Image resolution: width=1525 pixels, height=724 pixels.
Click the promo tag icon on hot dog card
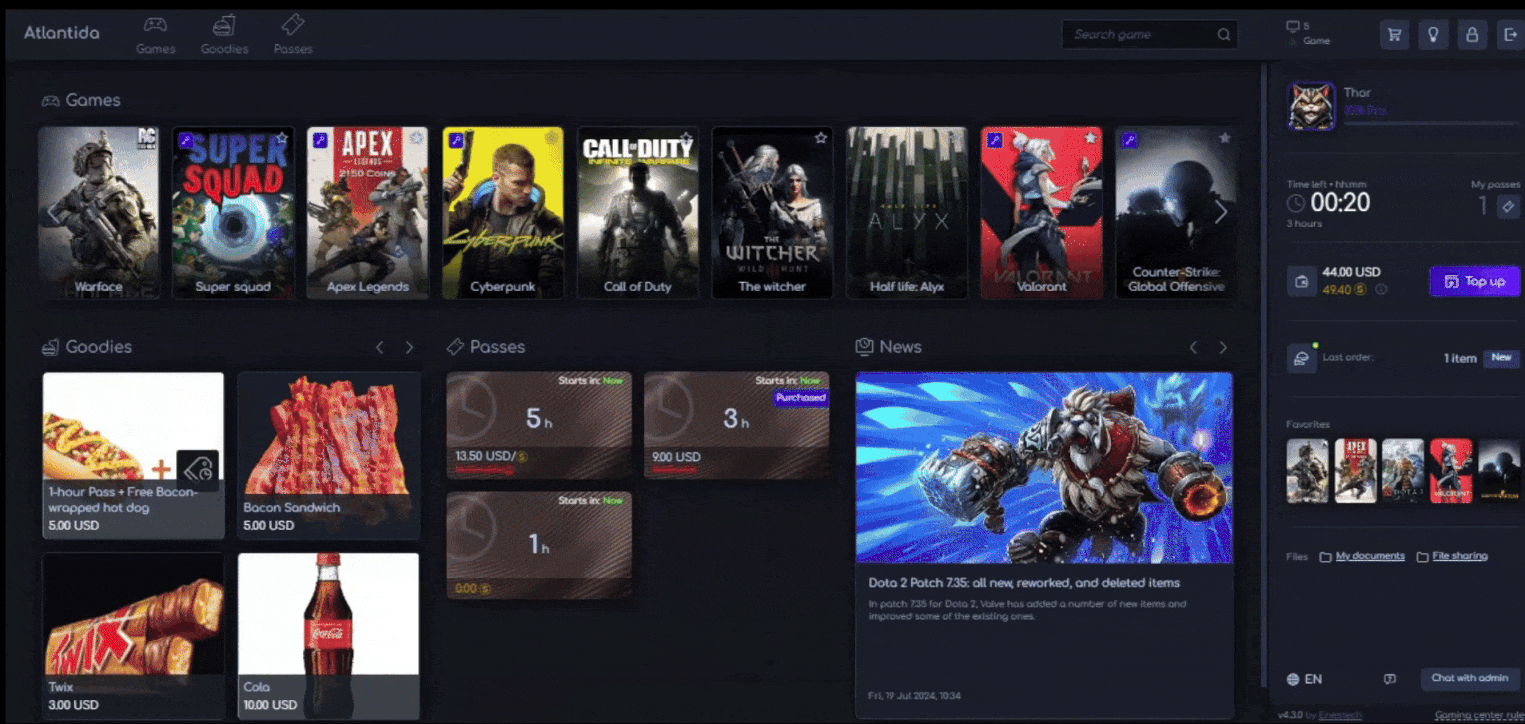tap(198, 470)
